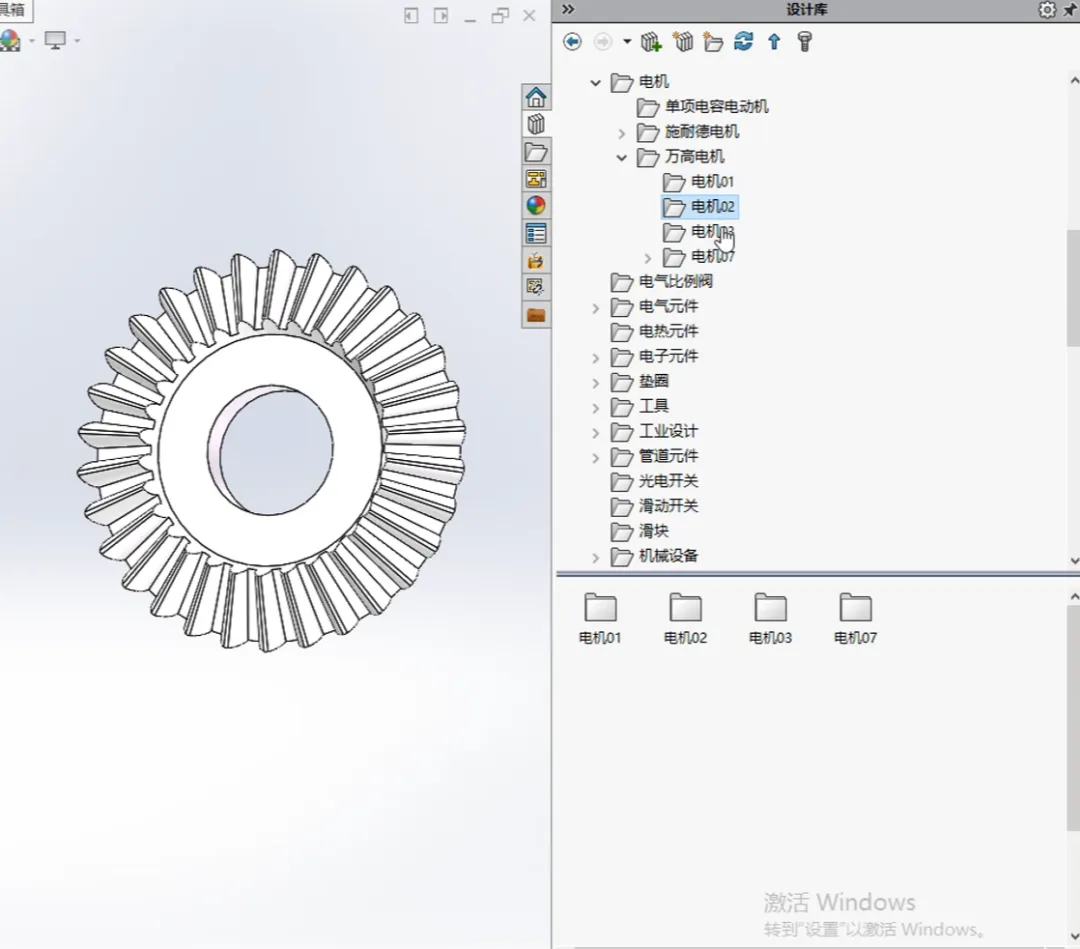
Task: Click the bevel gear model
Action: 271,450
